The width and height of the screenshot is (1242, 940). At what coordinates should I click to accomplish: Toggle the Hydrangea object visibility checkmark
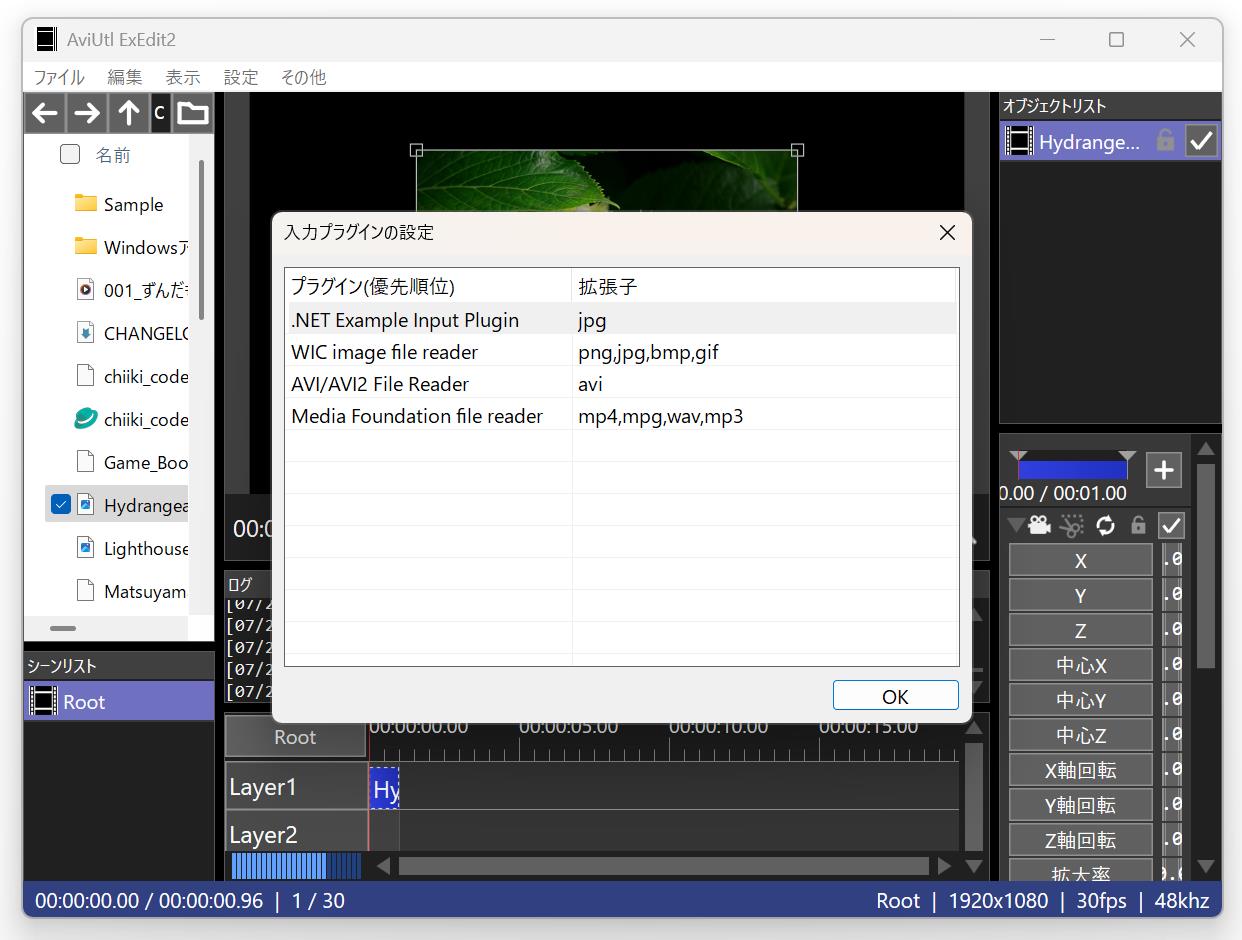pyautogui.click(x=1201, y=141)
